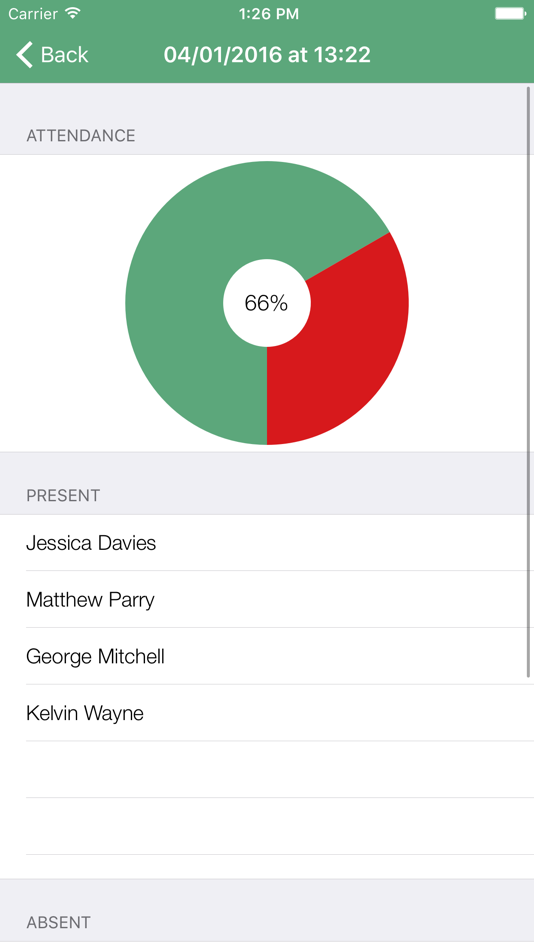Select Kelvin Wayne row
534x950 pixels.
click(x=267, y=713)
